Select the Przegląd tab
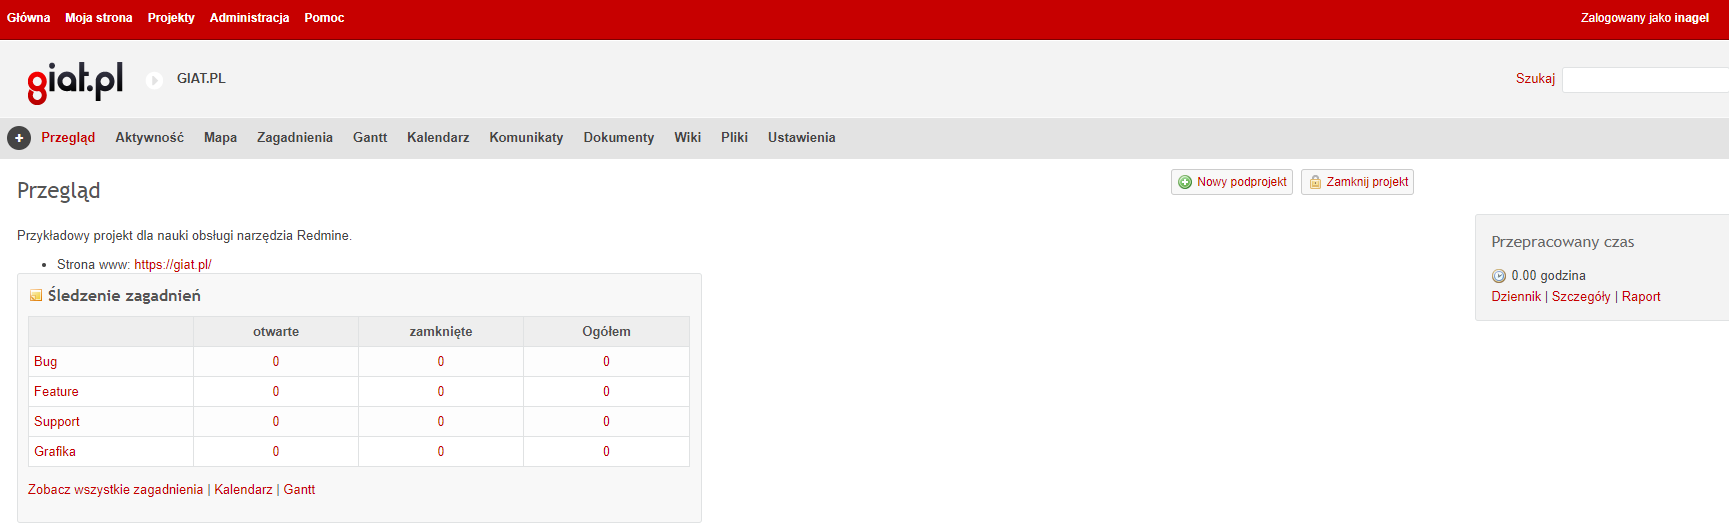The height and width of the screenshot is (531, 1729). (x=68, y=138)
